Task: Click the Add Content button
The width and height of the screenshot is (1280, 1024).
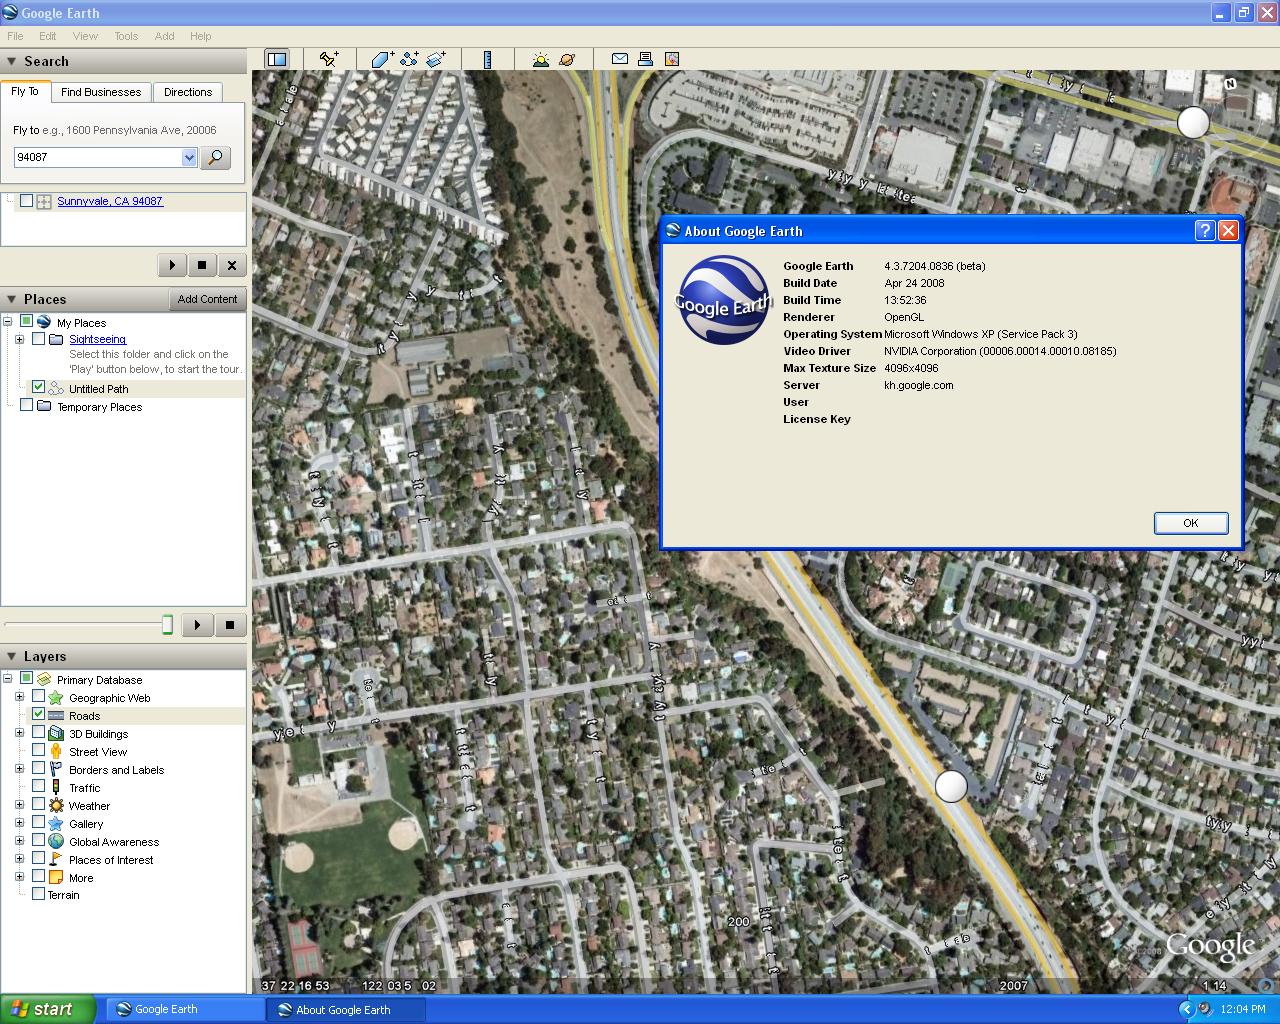Action: (x=207, y=299)
